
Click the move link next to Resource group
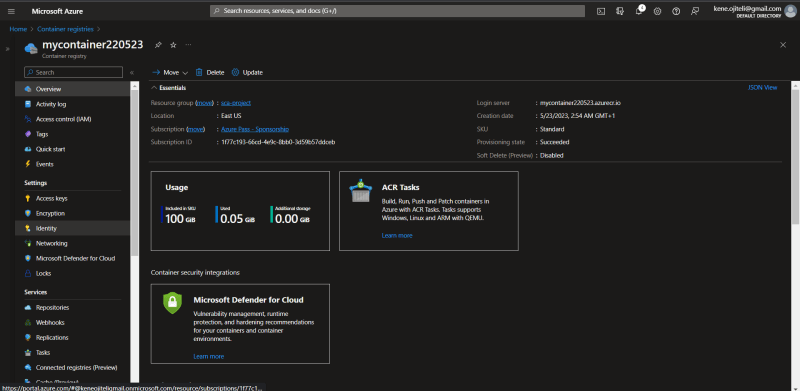pyautogui.click(x=205, y=103)
